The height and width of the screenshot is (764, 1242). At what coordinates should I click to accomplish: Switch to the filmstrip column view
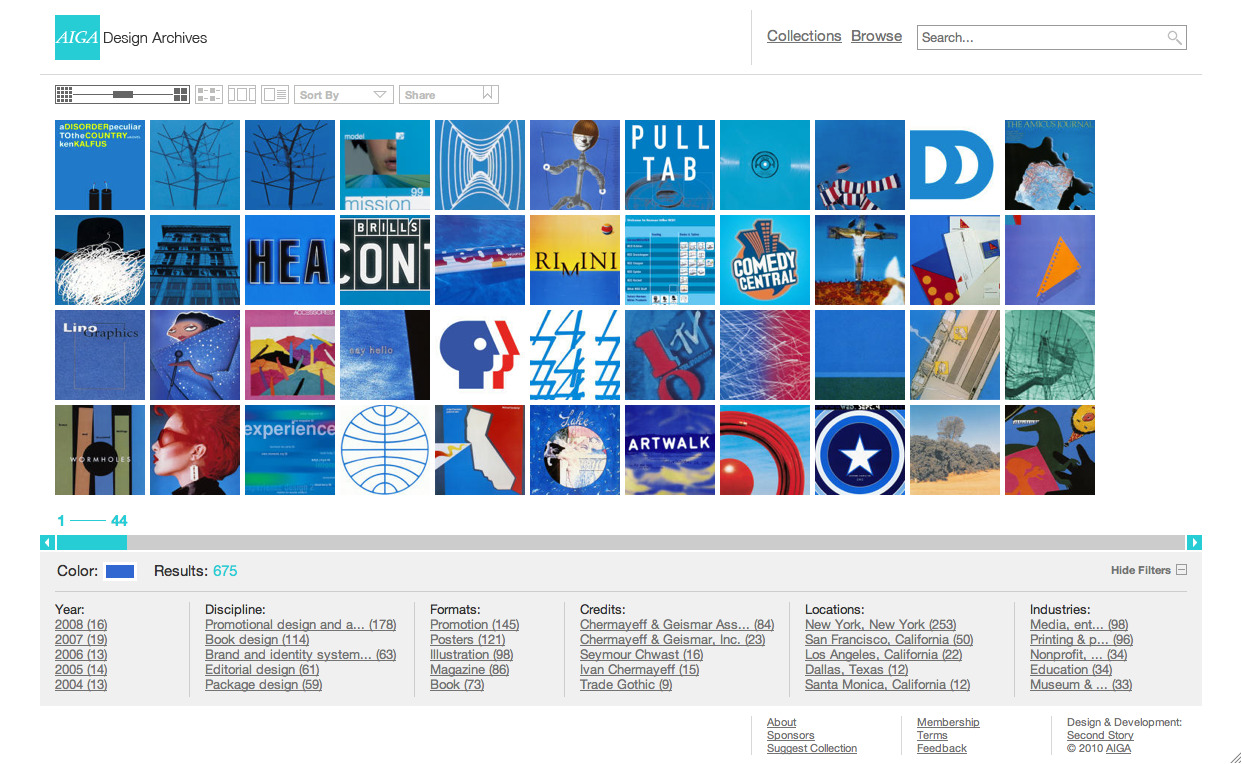point(242,94)
